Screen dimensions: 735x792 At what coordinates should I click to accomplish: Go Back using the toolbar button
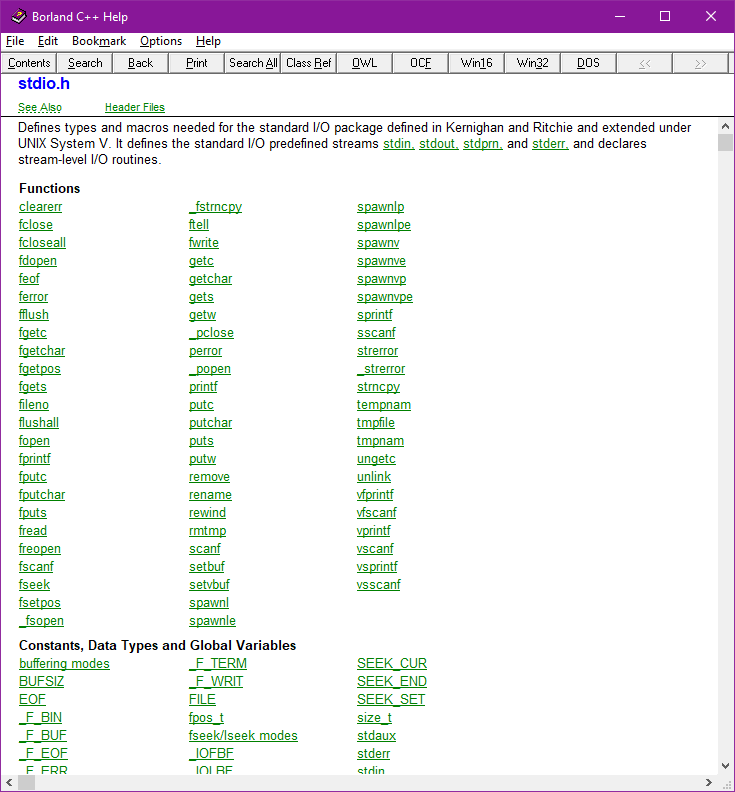(x=141, y=63)
